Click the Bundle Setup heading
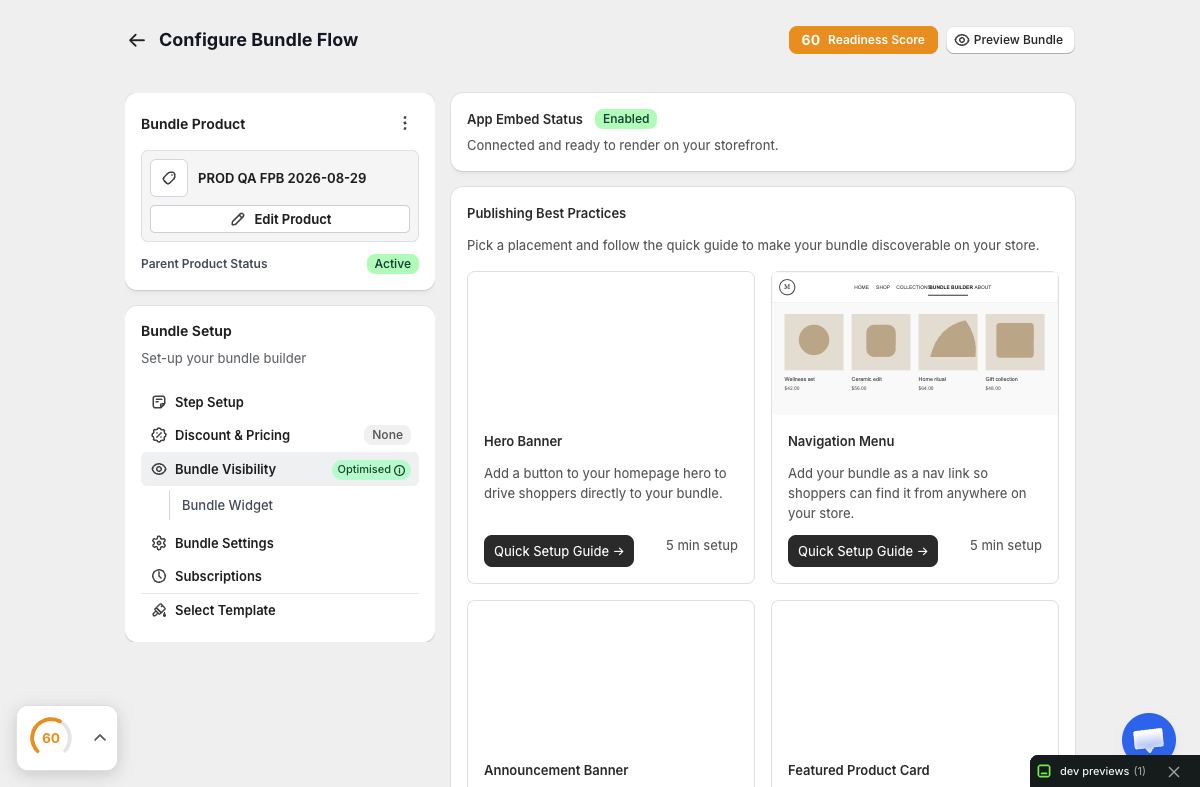 (x=186, y=331)
